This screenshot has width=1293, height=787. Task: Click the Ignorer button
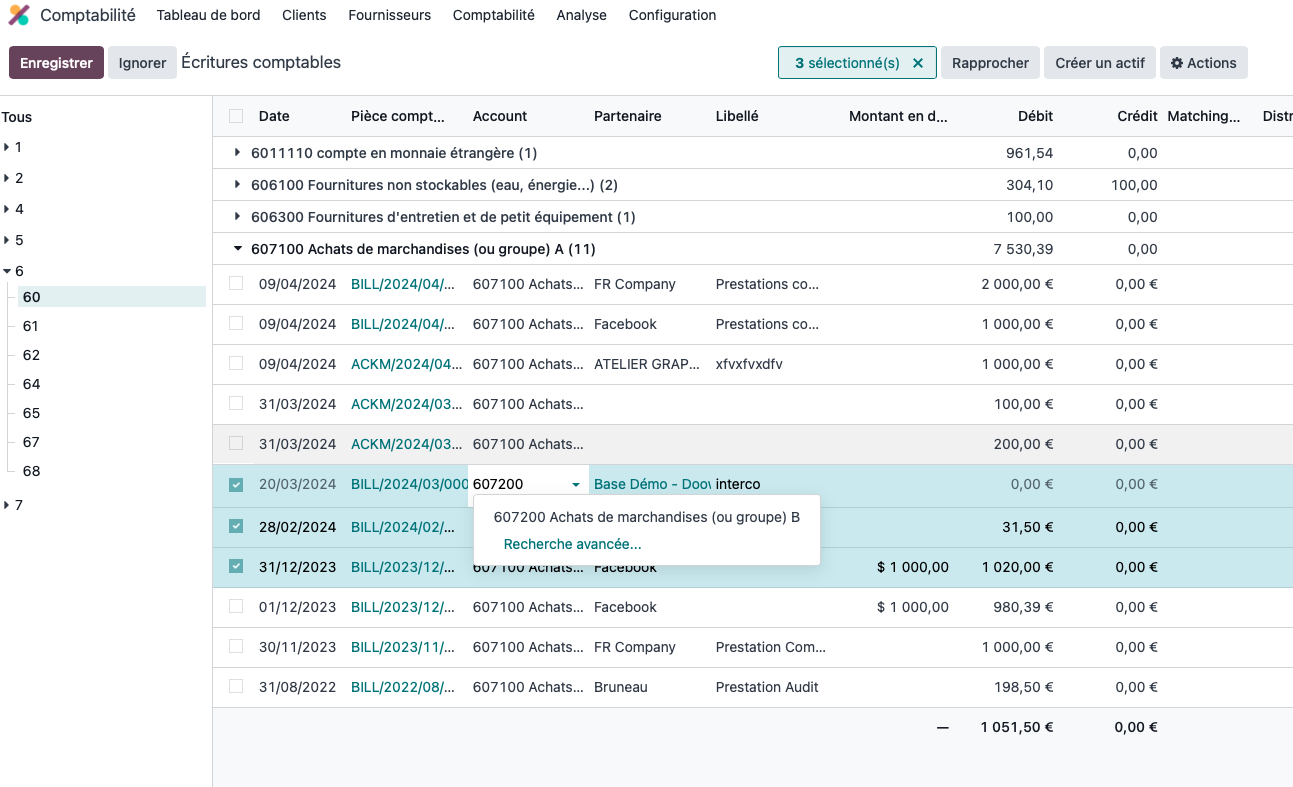[142, 63]
